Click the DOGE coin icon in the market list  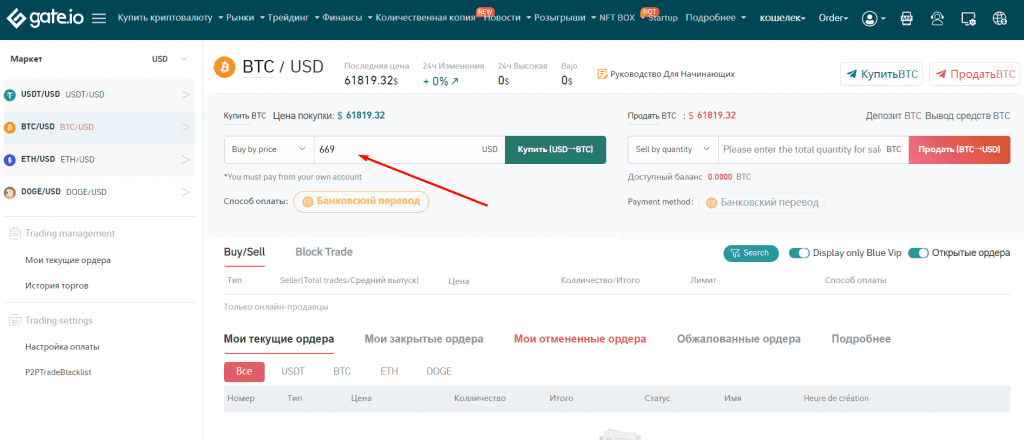[10, 192]
